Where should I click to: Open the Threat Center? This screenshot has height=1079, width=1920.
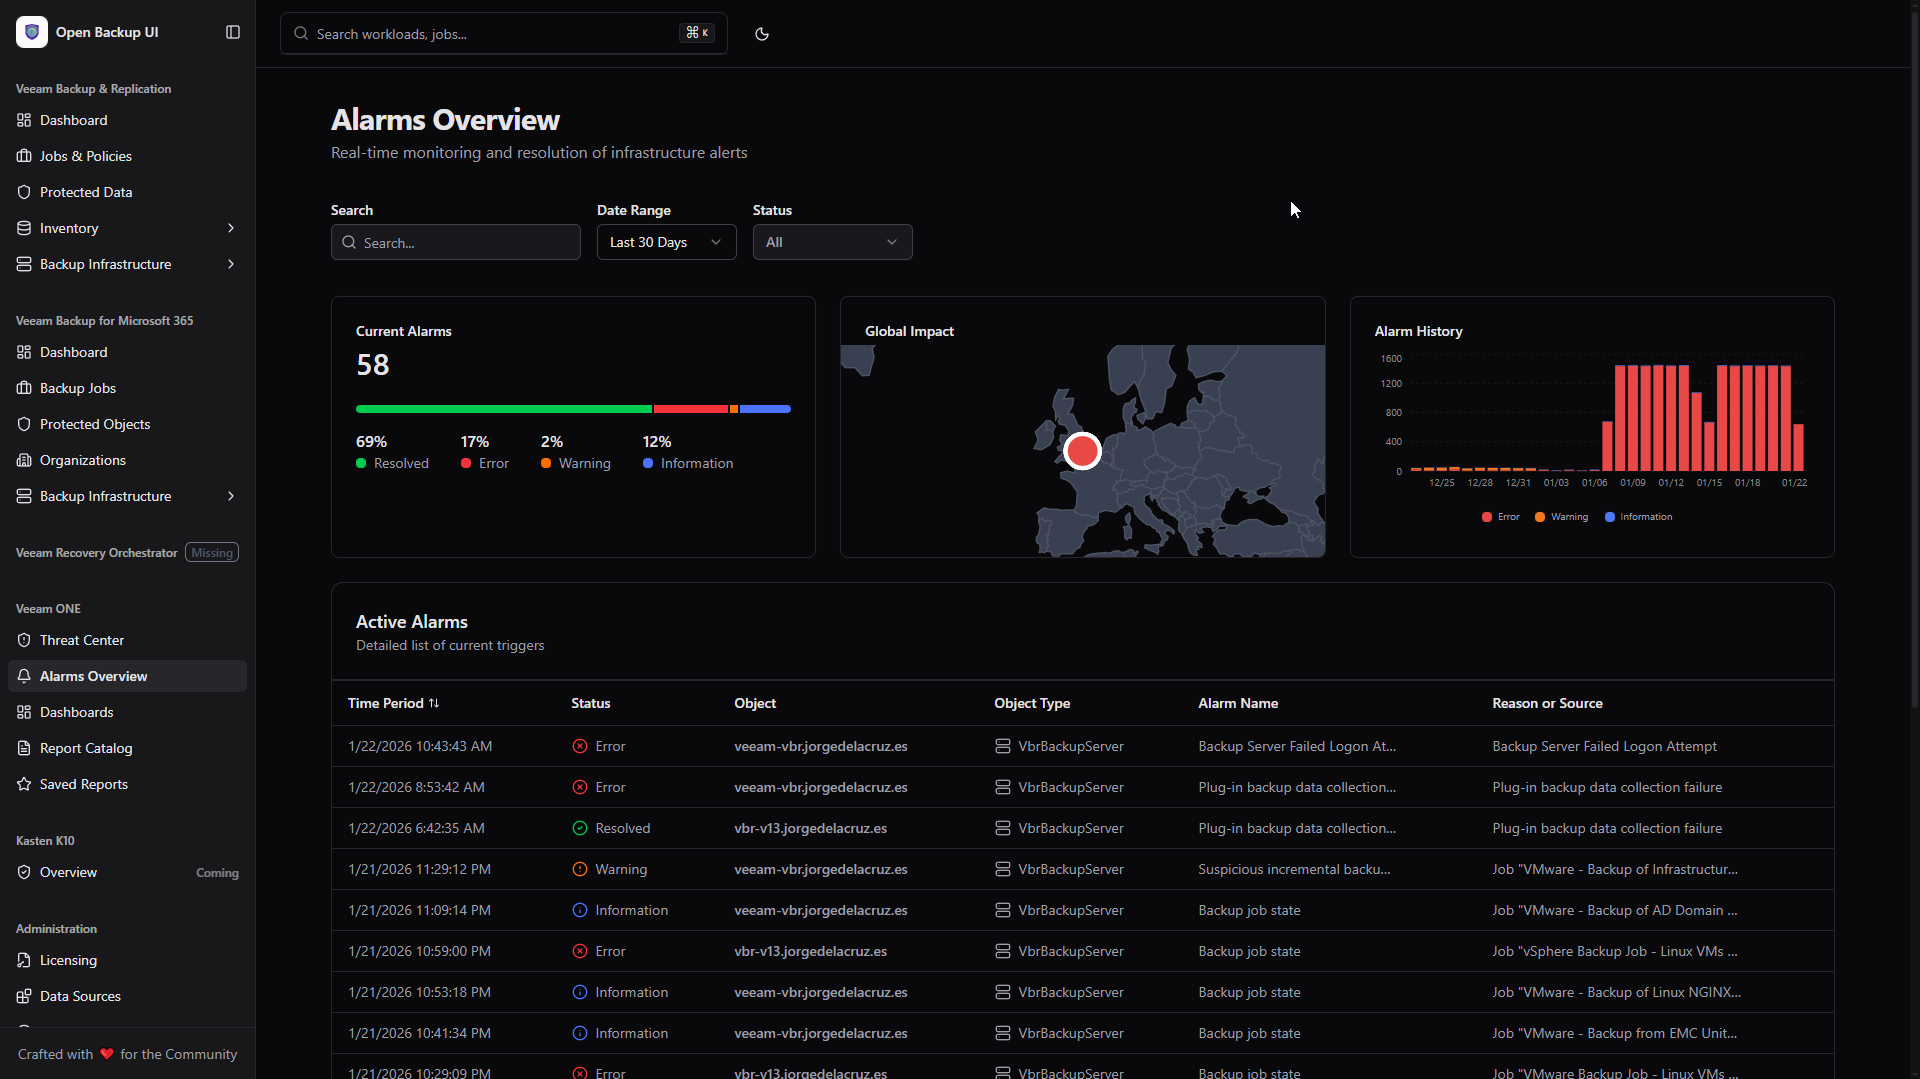click(82, 640)
